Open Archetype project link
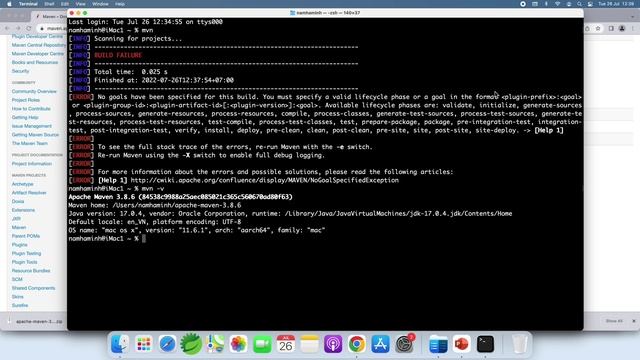640x360 pixels. [22, 184]
